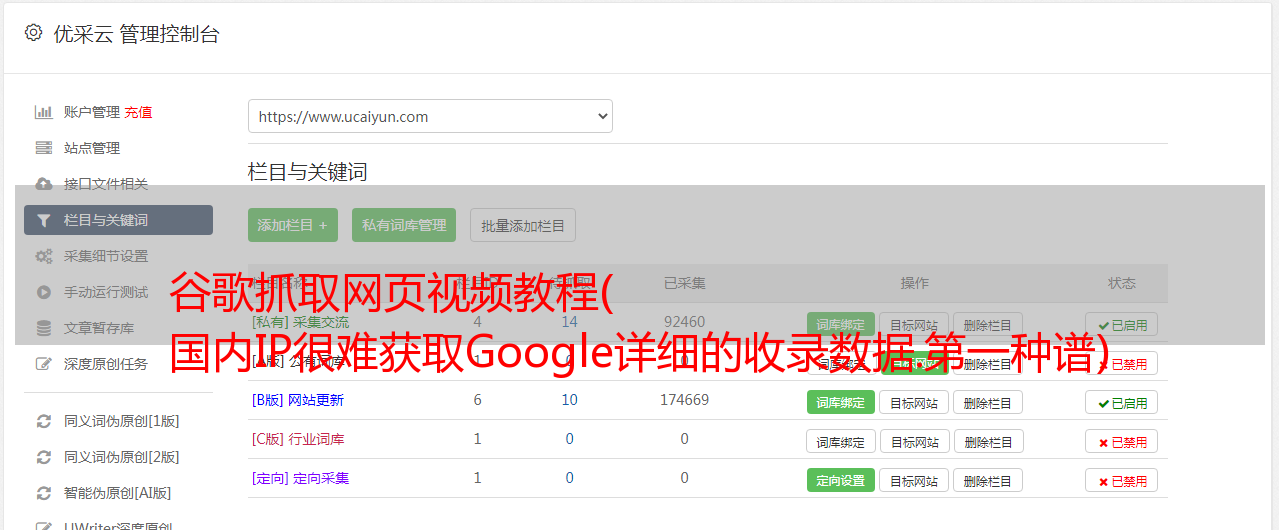Viewport: 1279px width, 530px height.
Task: Click the gears icon beside 采集细节设置
Action: pos(44,256)
